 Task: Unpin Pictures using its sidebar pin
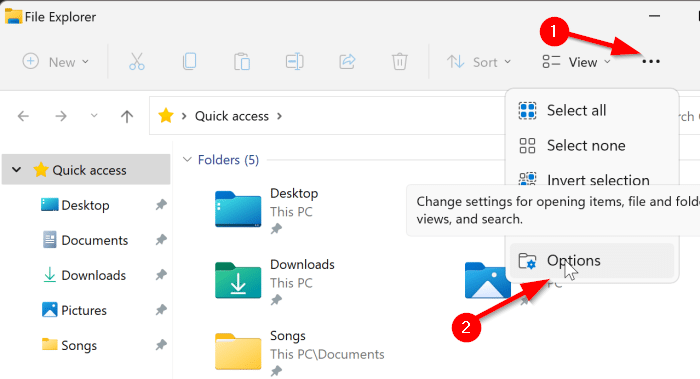[x=161, y=310]
